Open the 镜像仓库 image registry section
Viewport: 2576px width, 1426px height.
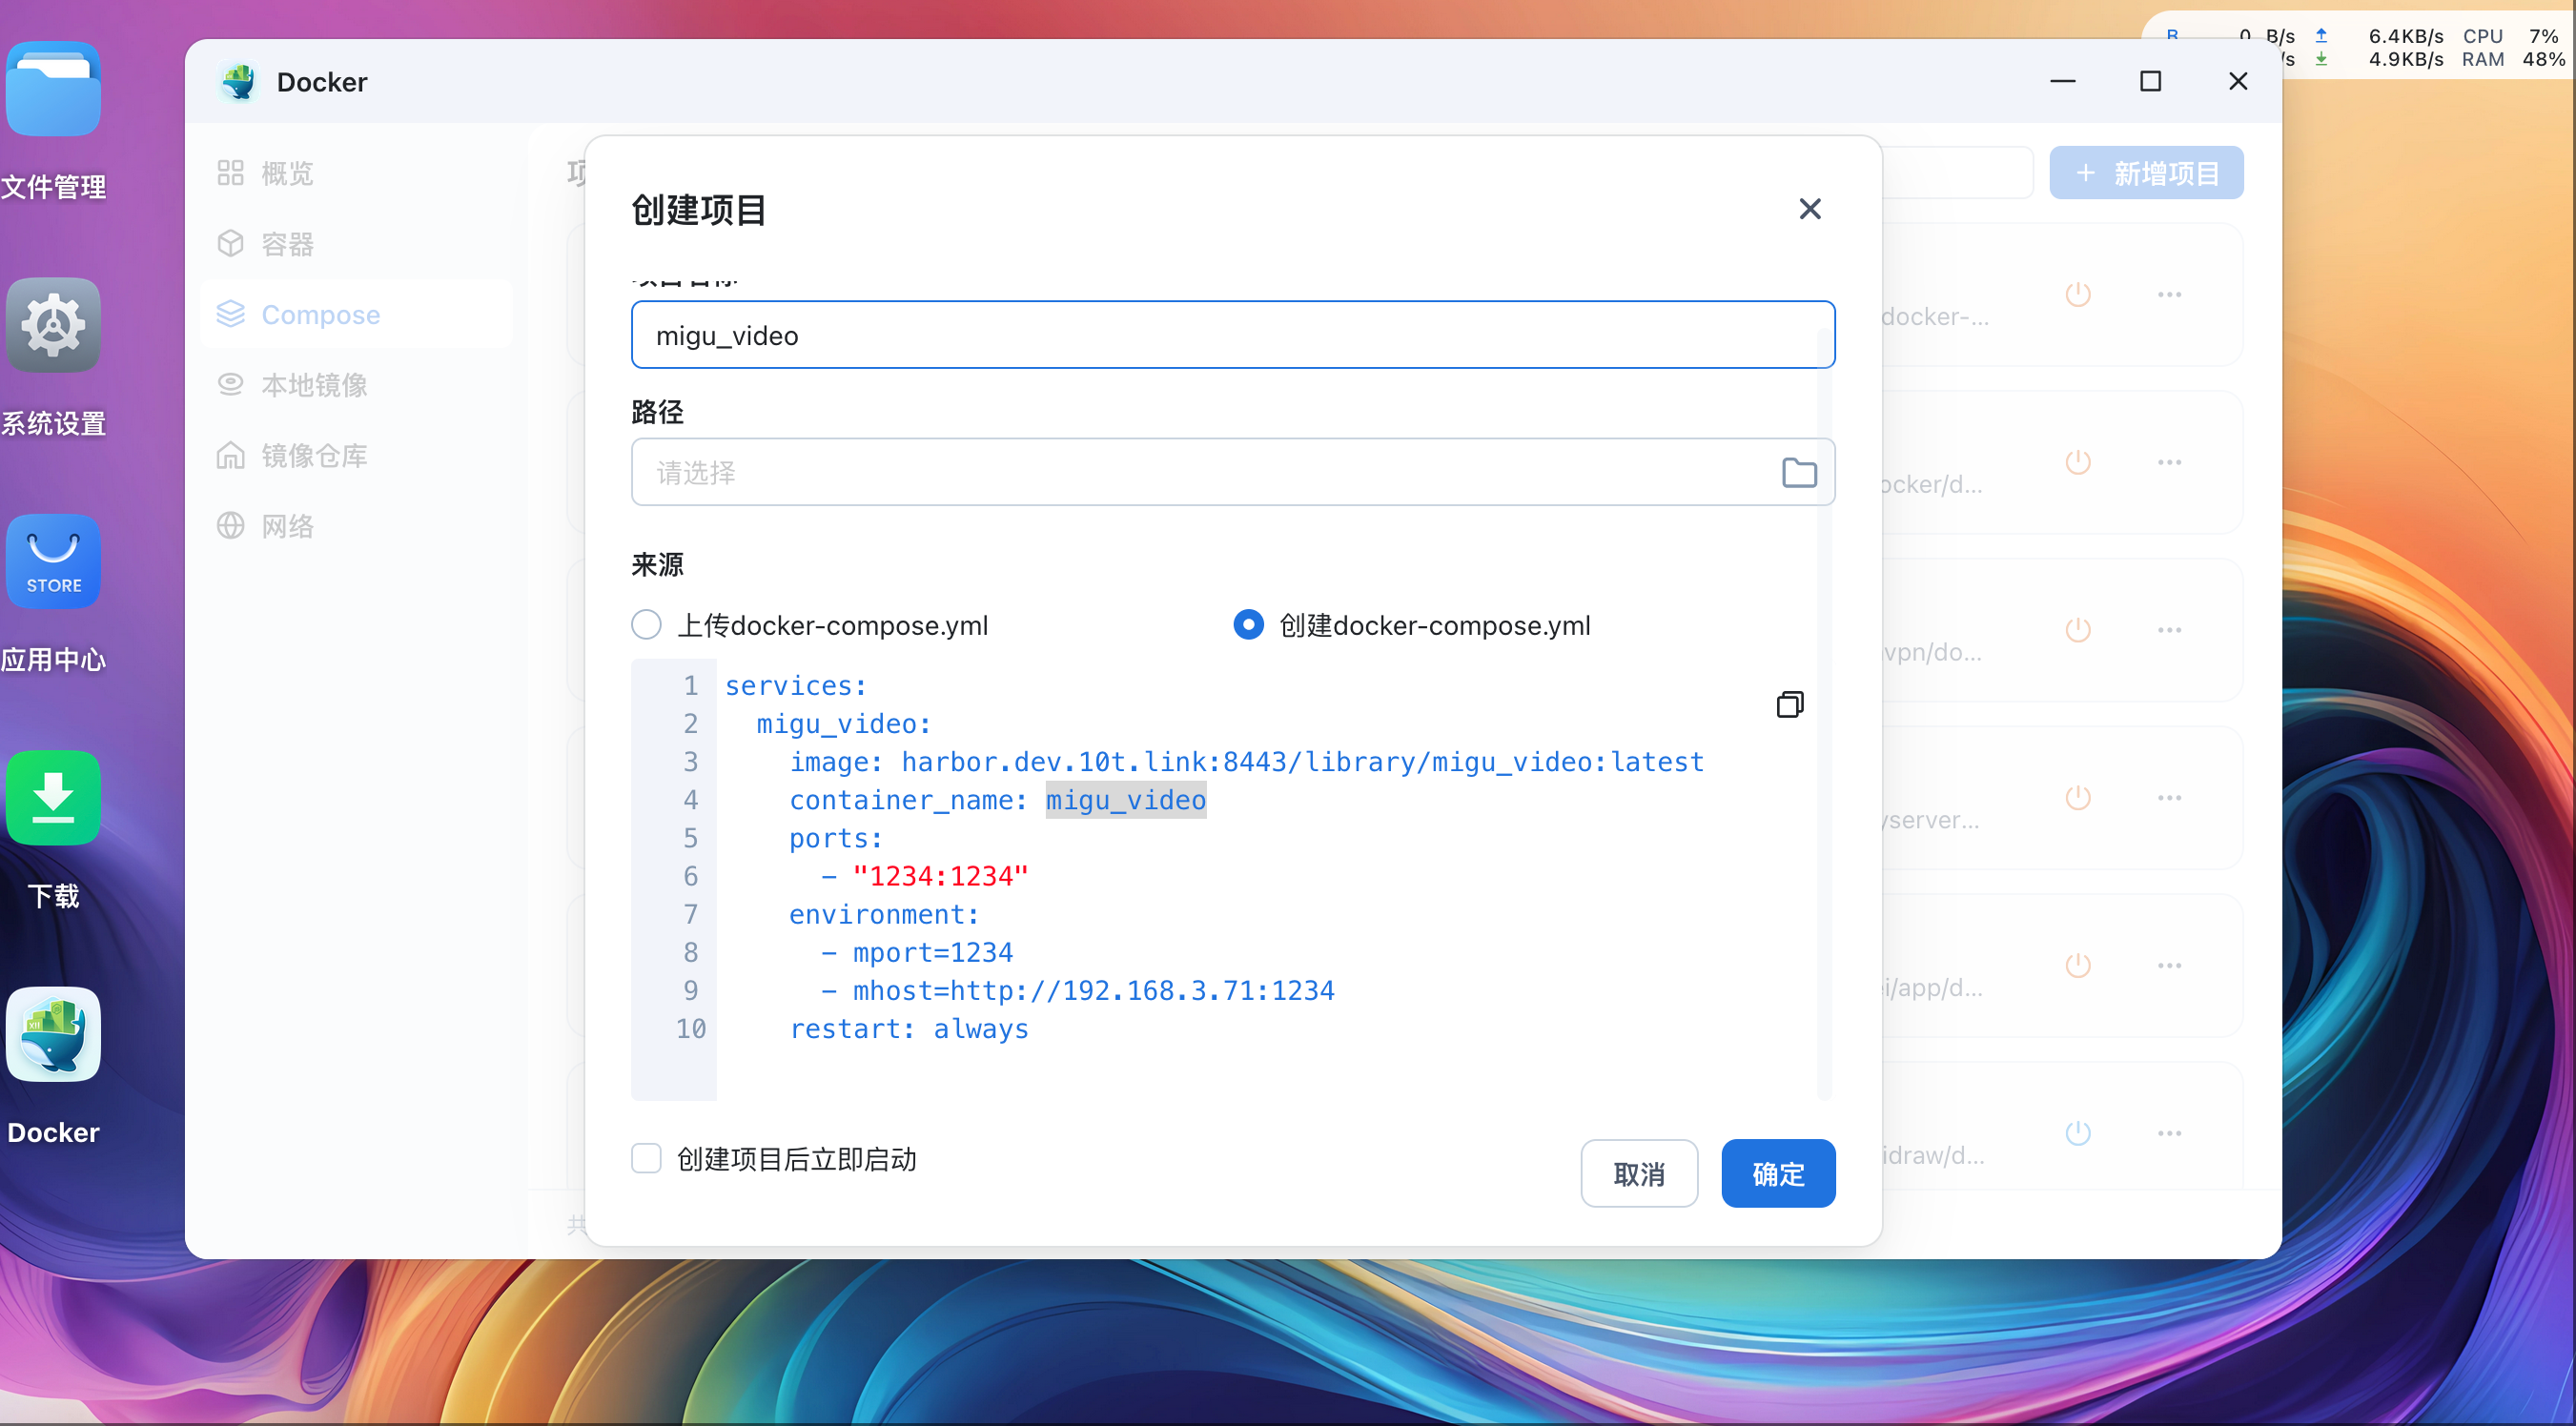[x=314, y=455]
